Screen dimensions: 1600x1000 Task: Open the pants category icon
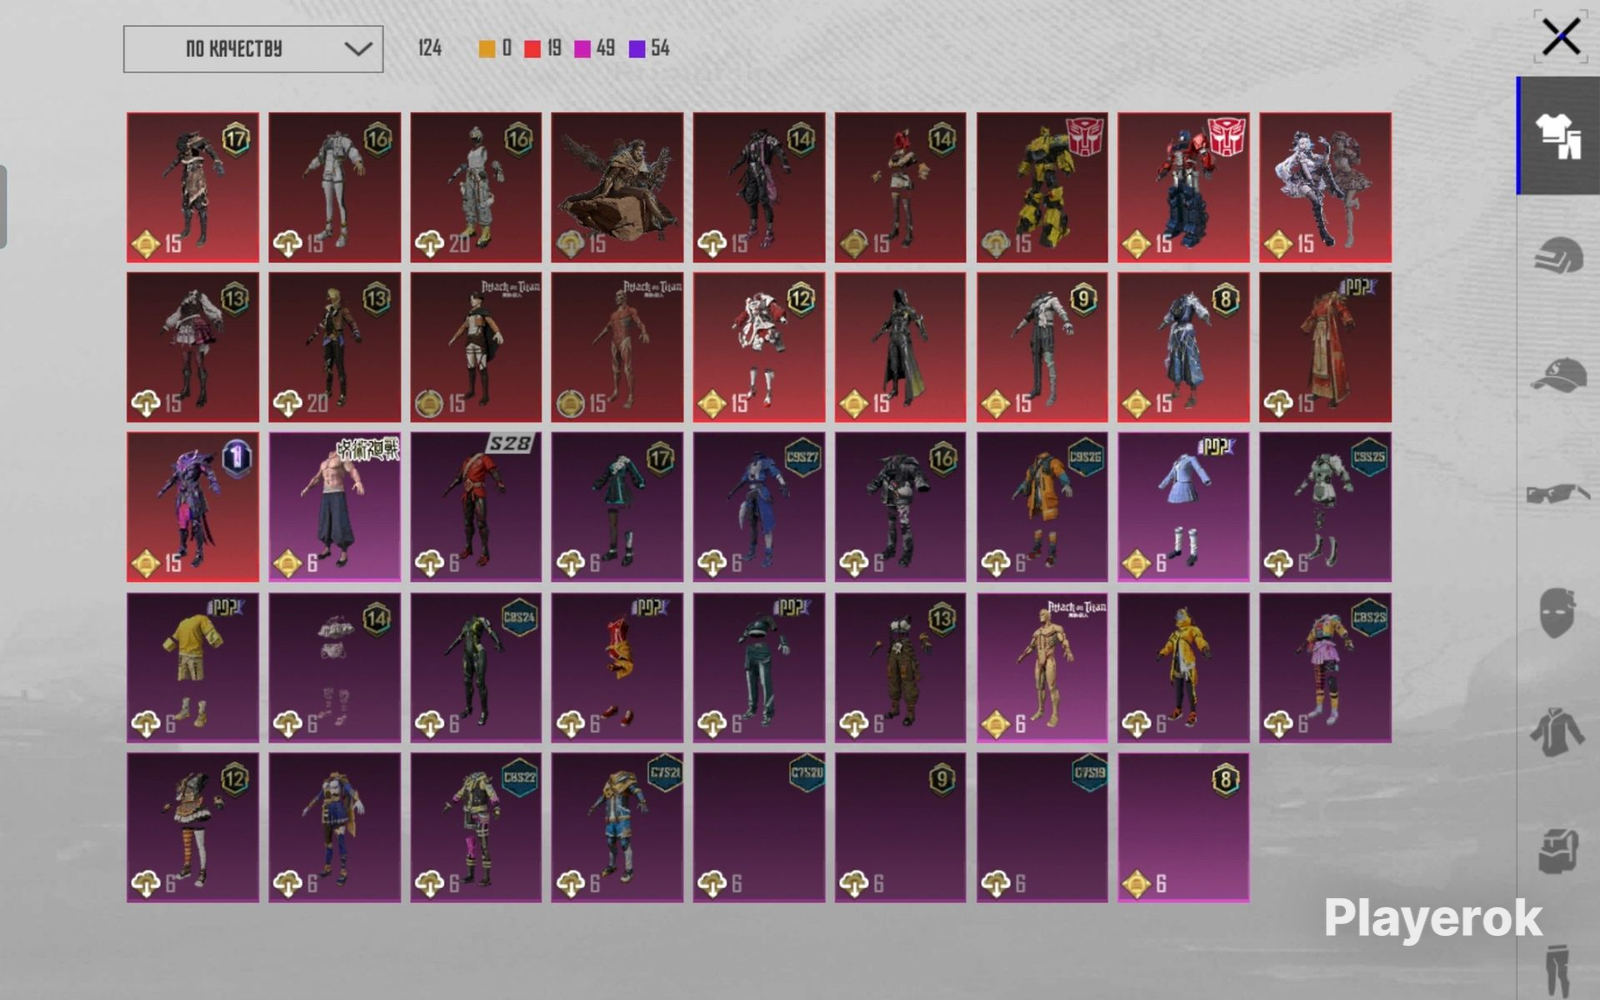(x=1558, y=968)
